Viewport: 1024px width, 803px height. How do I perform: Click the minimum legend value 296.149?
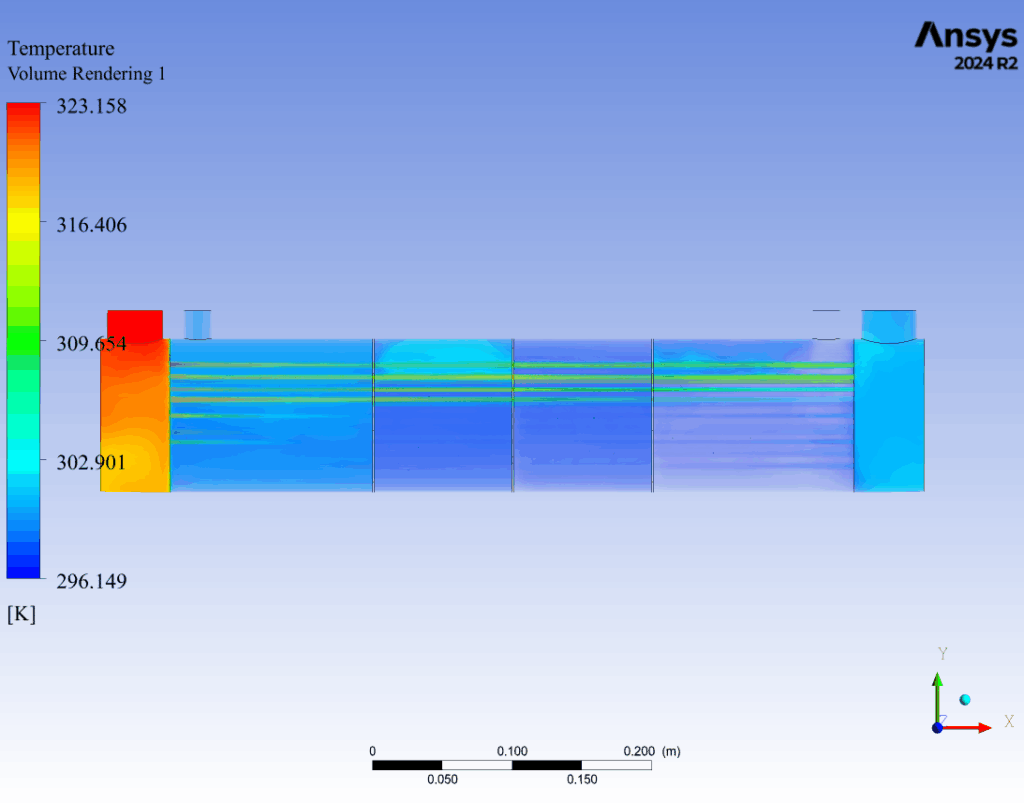(x=90, y=581)
